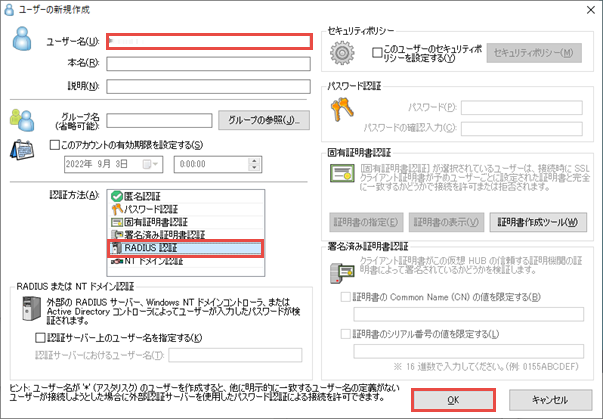
Task: Select 署名済み証明書認証 list entry
Action: (x=167, y=235)
